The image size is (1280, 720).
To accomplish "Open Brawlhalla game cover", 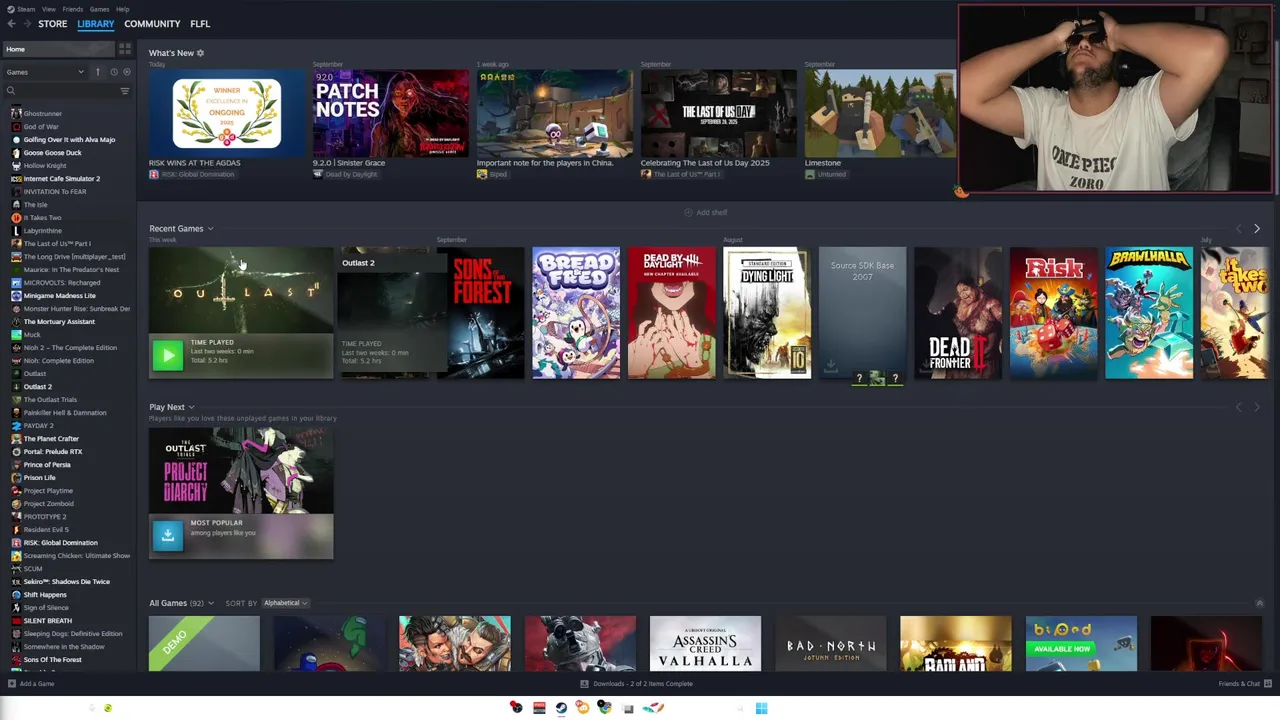I will tap(1149, 313).
